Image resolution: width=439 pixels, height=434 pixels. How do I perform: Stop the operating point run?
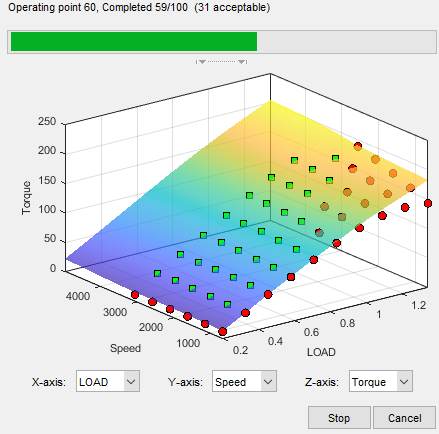pos(339,418)
